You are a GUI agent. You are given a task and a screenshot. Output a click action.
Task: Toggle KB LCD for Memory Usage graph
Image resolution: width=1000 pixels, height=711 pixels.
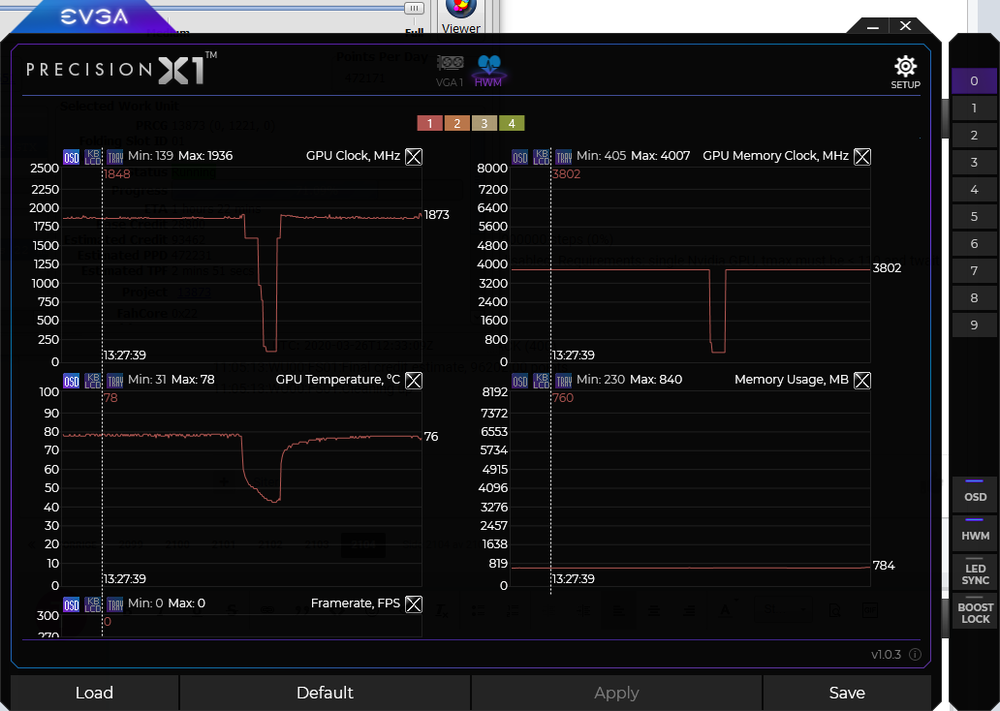click(x=541, y=381)
